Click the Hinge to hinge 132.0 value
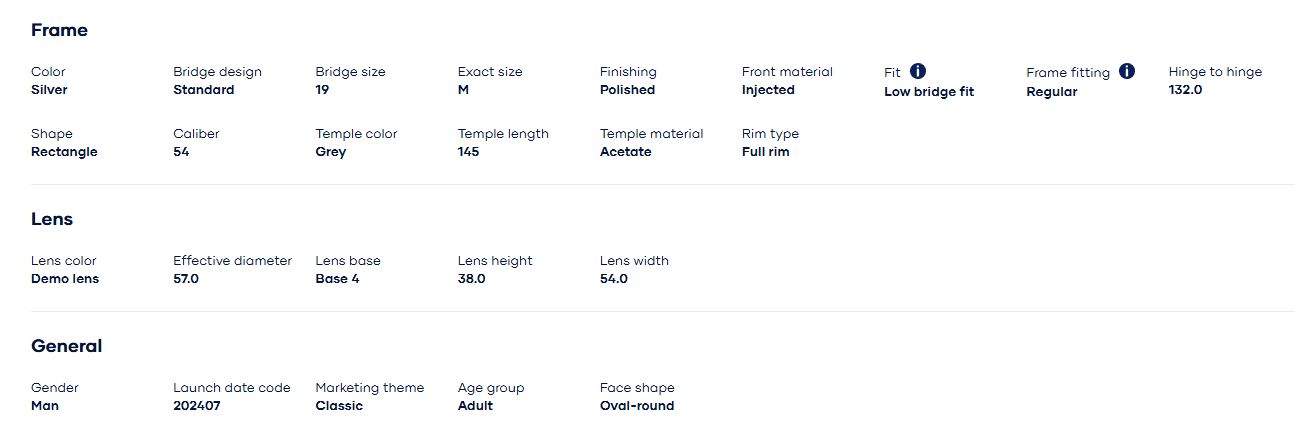 point(1185,90)
